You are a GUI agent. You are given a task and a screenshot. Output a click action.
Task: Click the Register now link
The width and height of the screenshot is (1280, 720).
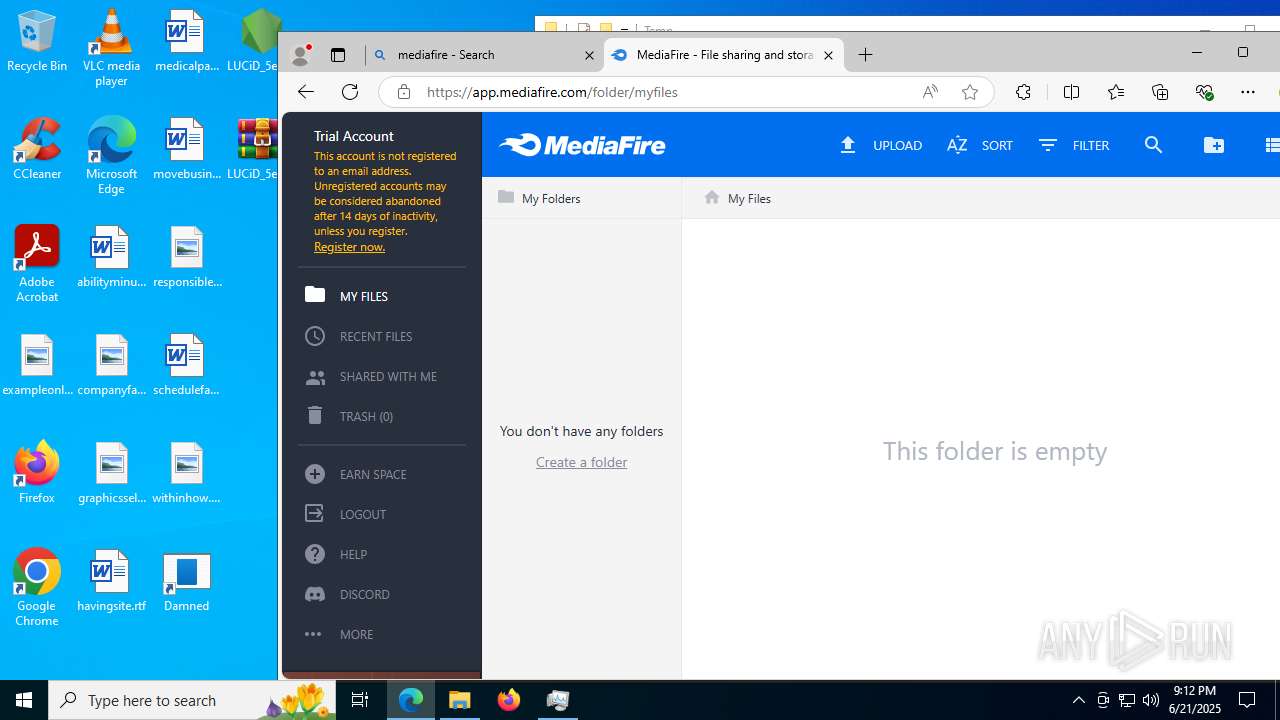point(349,247)
